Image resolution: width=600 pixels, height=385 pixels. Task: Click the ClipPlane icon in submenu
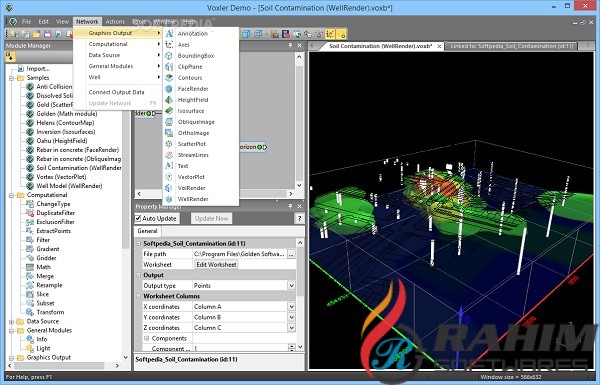(x=169, y=67)
